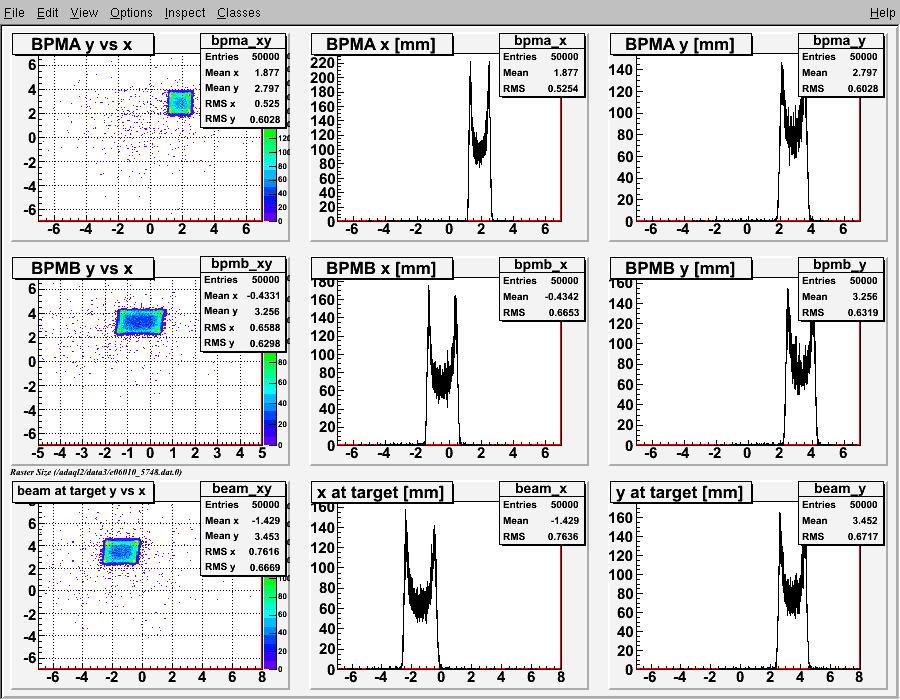This screenshot has width=900, height=700.
Task: Click the Mean 2.797 value in bpma_y
Action: (864, 72)
